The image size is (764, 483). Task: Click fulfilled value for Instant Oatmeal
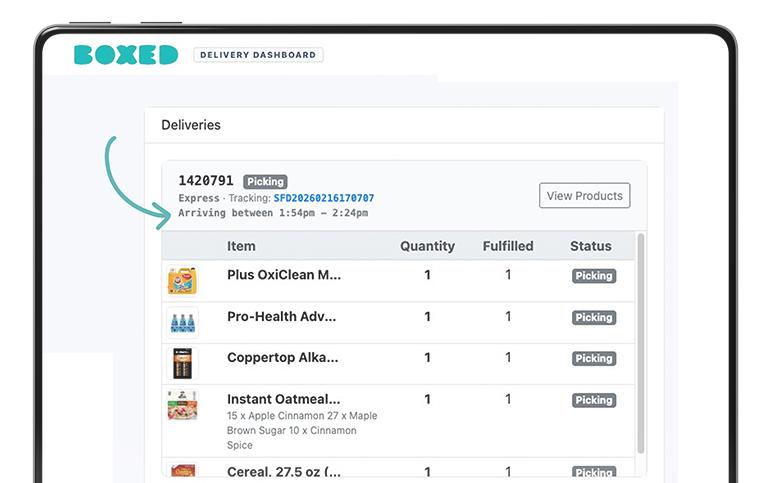pos(508,399)
